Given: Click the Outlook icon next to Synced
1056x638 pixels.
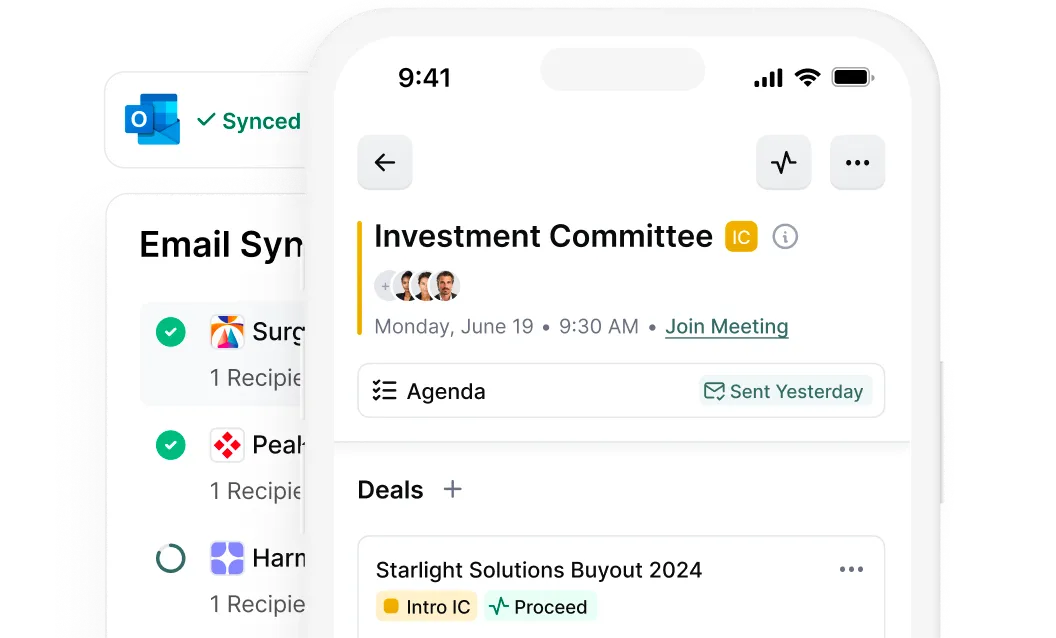Looking at the screenshot, I should click(x=151, y=120).
